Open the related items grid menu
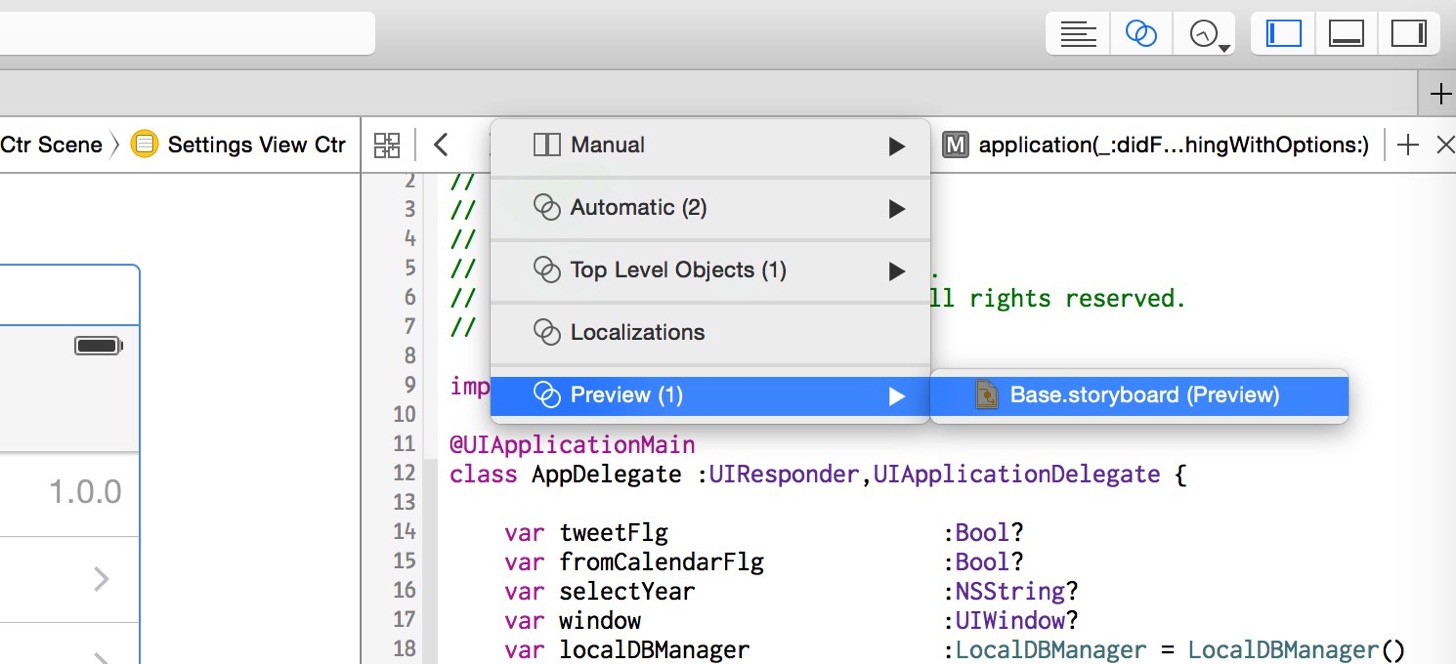 point(387,145)
